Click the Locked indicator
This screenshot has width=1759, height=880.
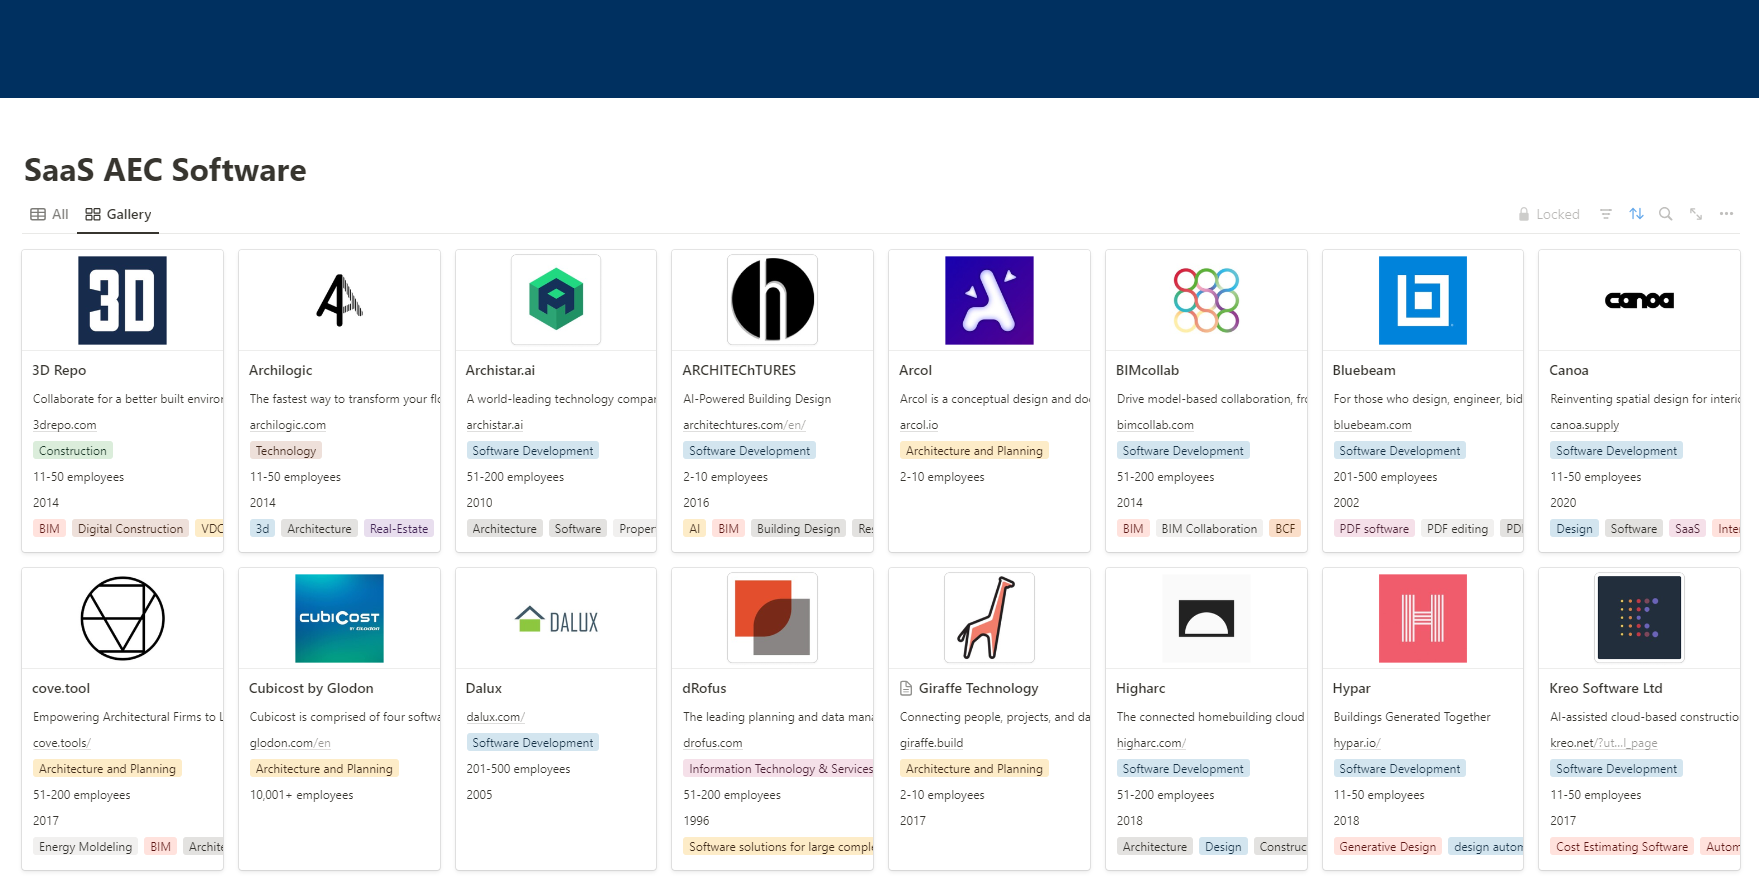1549,214
